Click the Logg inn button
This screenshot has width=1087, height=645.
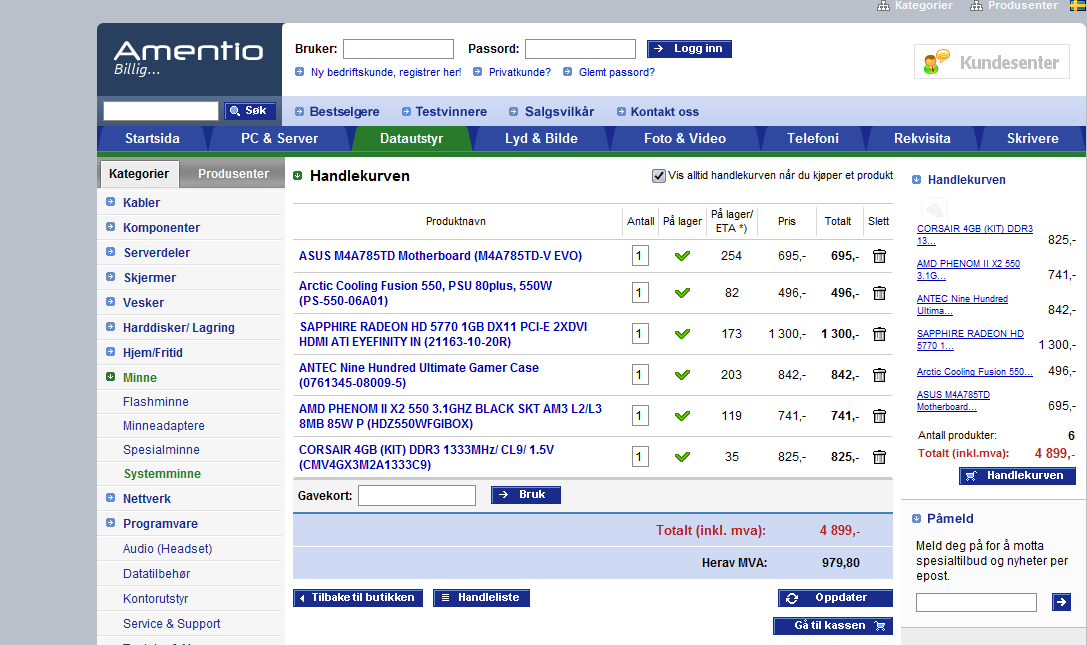point(689,49)
